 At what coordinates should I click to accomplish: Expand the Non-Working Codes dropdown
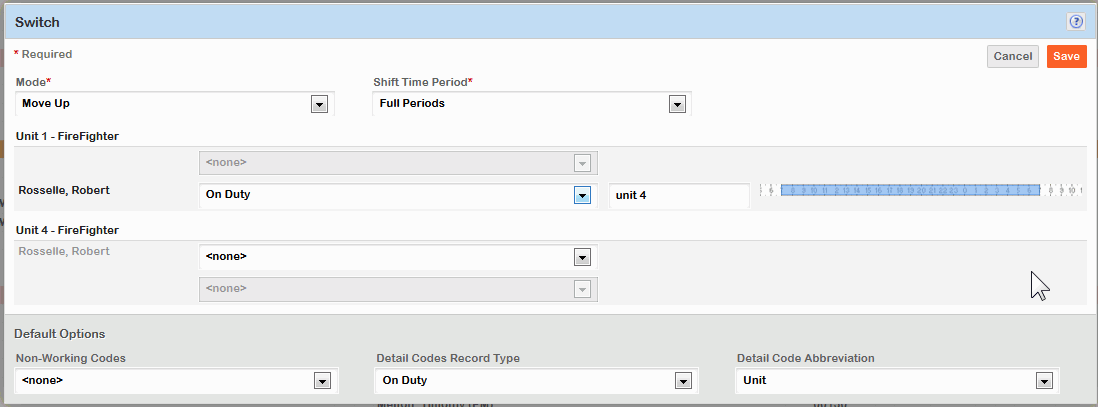click(x=322, y=381)
